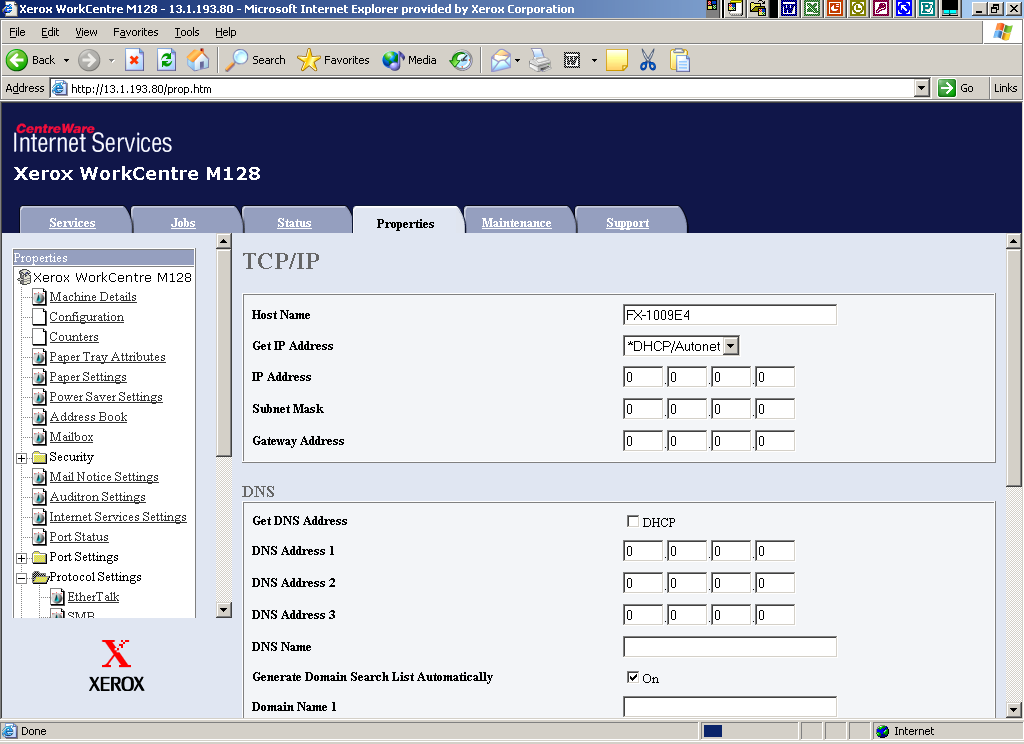Click the first octet of DNS Address 1
Image resolution: width=1024 pixels, height=744 pixels.
click(x=643, y=551)
